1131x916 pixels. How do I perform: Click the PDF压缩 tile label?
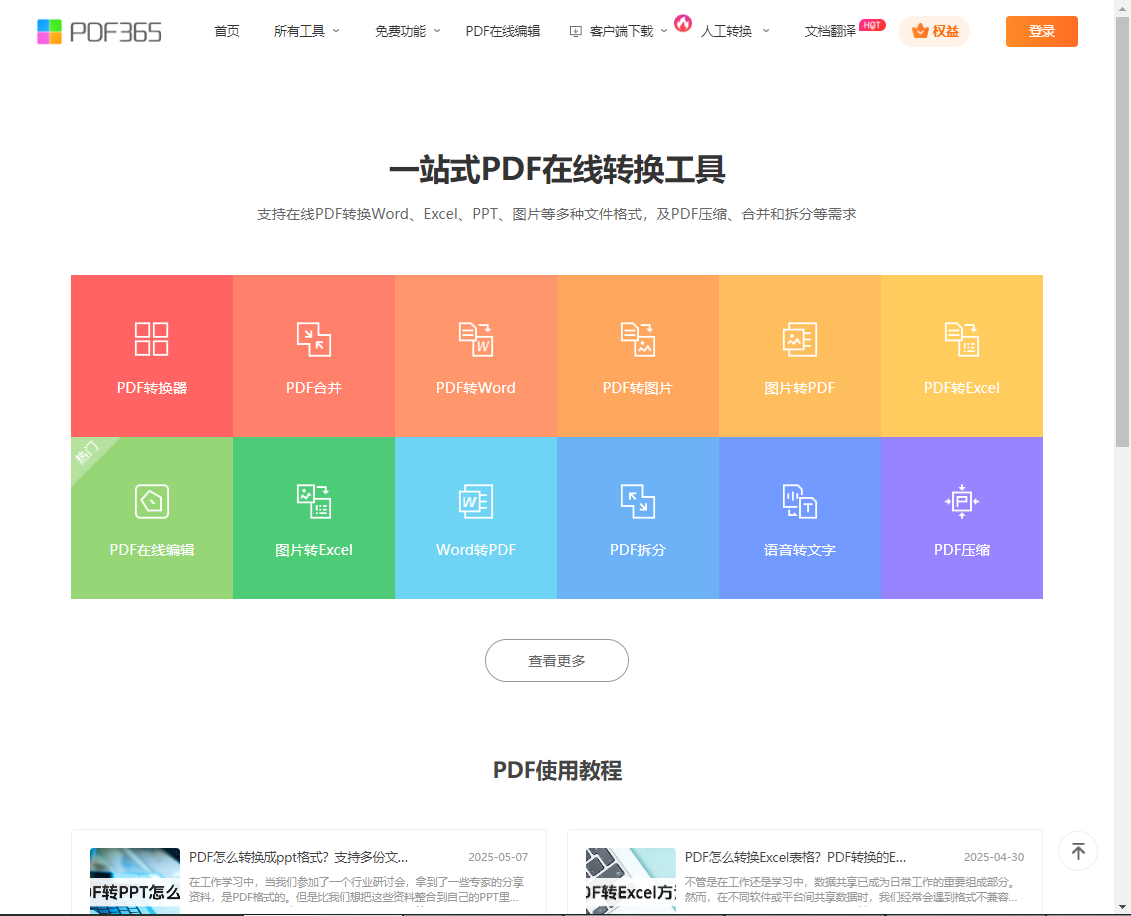[961, 550]
